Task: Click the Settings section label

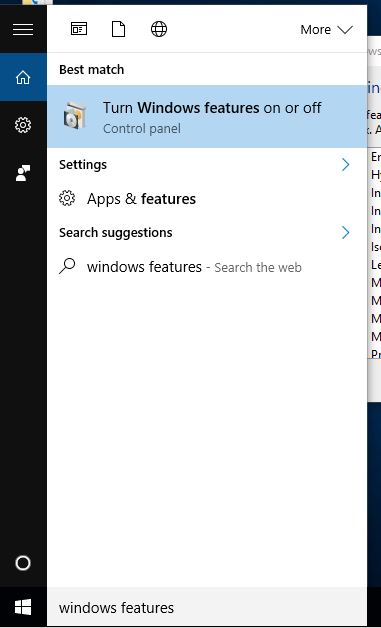Action: click(83, 165)
